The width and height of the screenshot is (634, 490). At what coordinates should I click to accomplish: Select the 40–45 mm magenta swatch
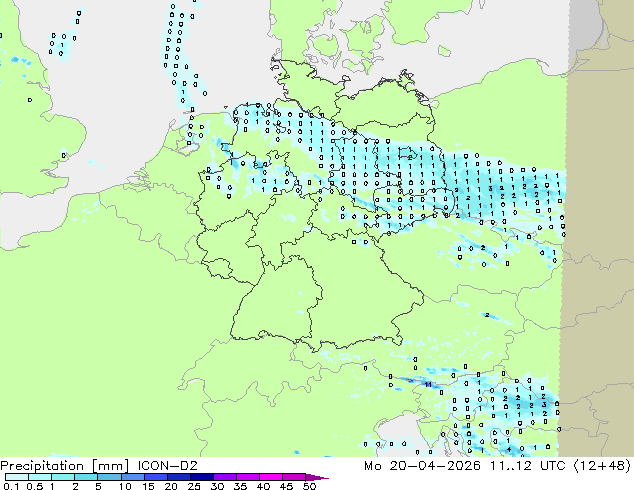click(x=271, y=477)
